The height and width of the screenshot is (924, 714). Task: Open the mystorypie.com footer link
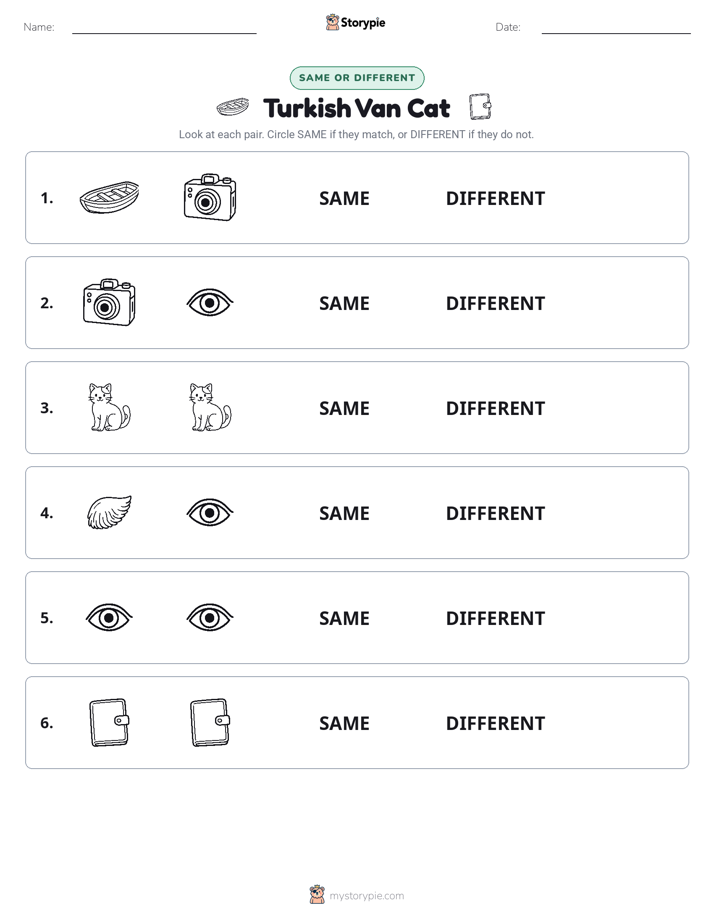(x=357, y=895)
